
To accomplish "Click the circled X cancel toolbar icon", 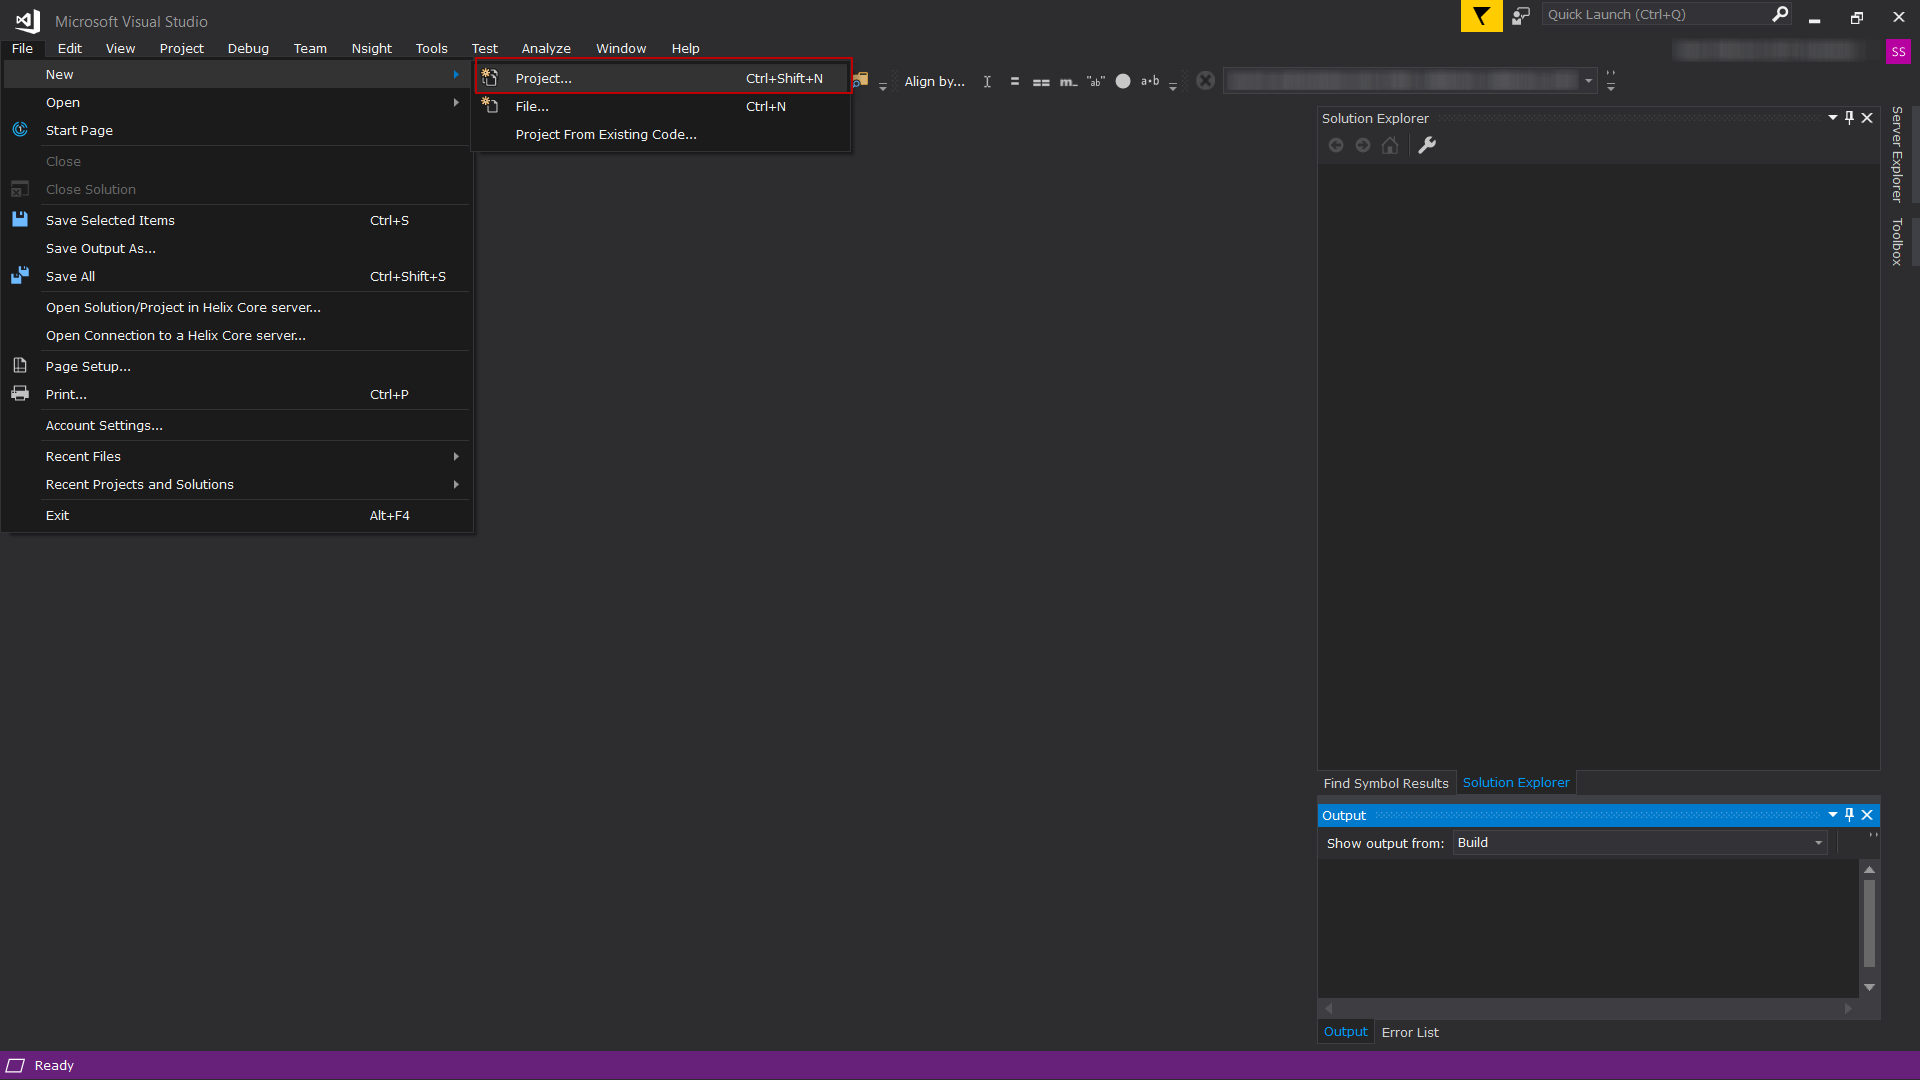I will coord(1205,81).
